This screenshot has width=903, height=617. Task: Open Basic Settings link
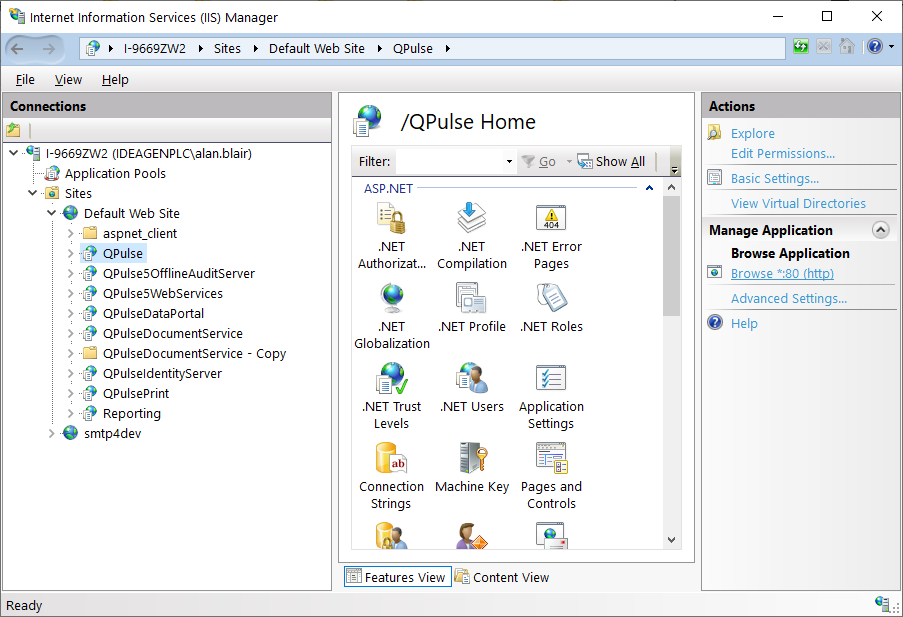point(775,179)
